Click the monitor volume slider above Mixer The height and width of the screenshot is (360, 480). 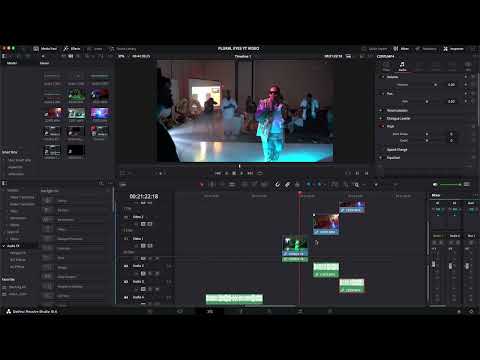[450, 184]
